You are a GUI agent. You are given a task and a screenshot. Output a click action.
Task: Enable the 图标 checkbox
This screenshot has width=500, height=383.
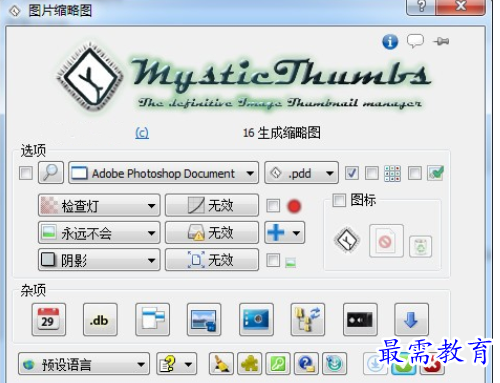[339, 200]
